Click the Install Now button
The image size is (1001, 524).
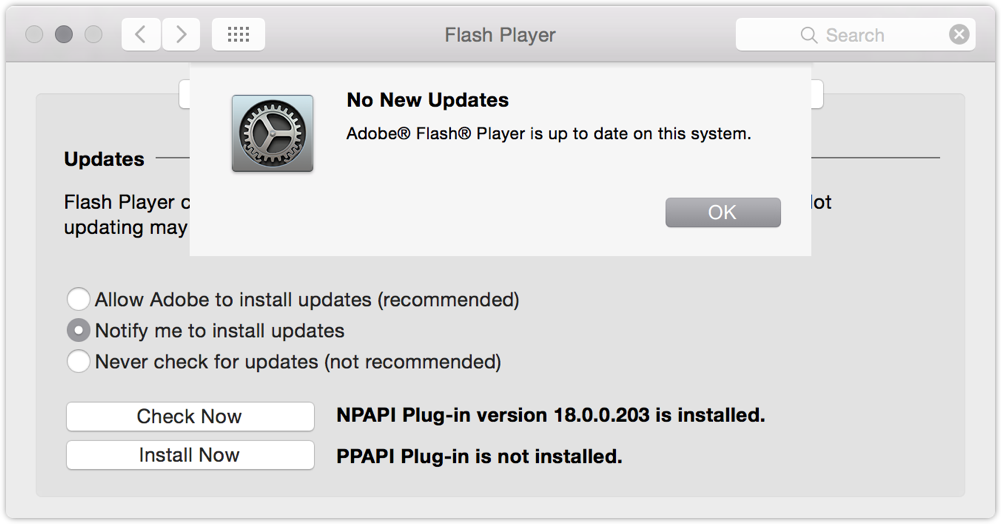190,455
